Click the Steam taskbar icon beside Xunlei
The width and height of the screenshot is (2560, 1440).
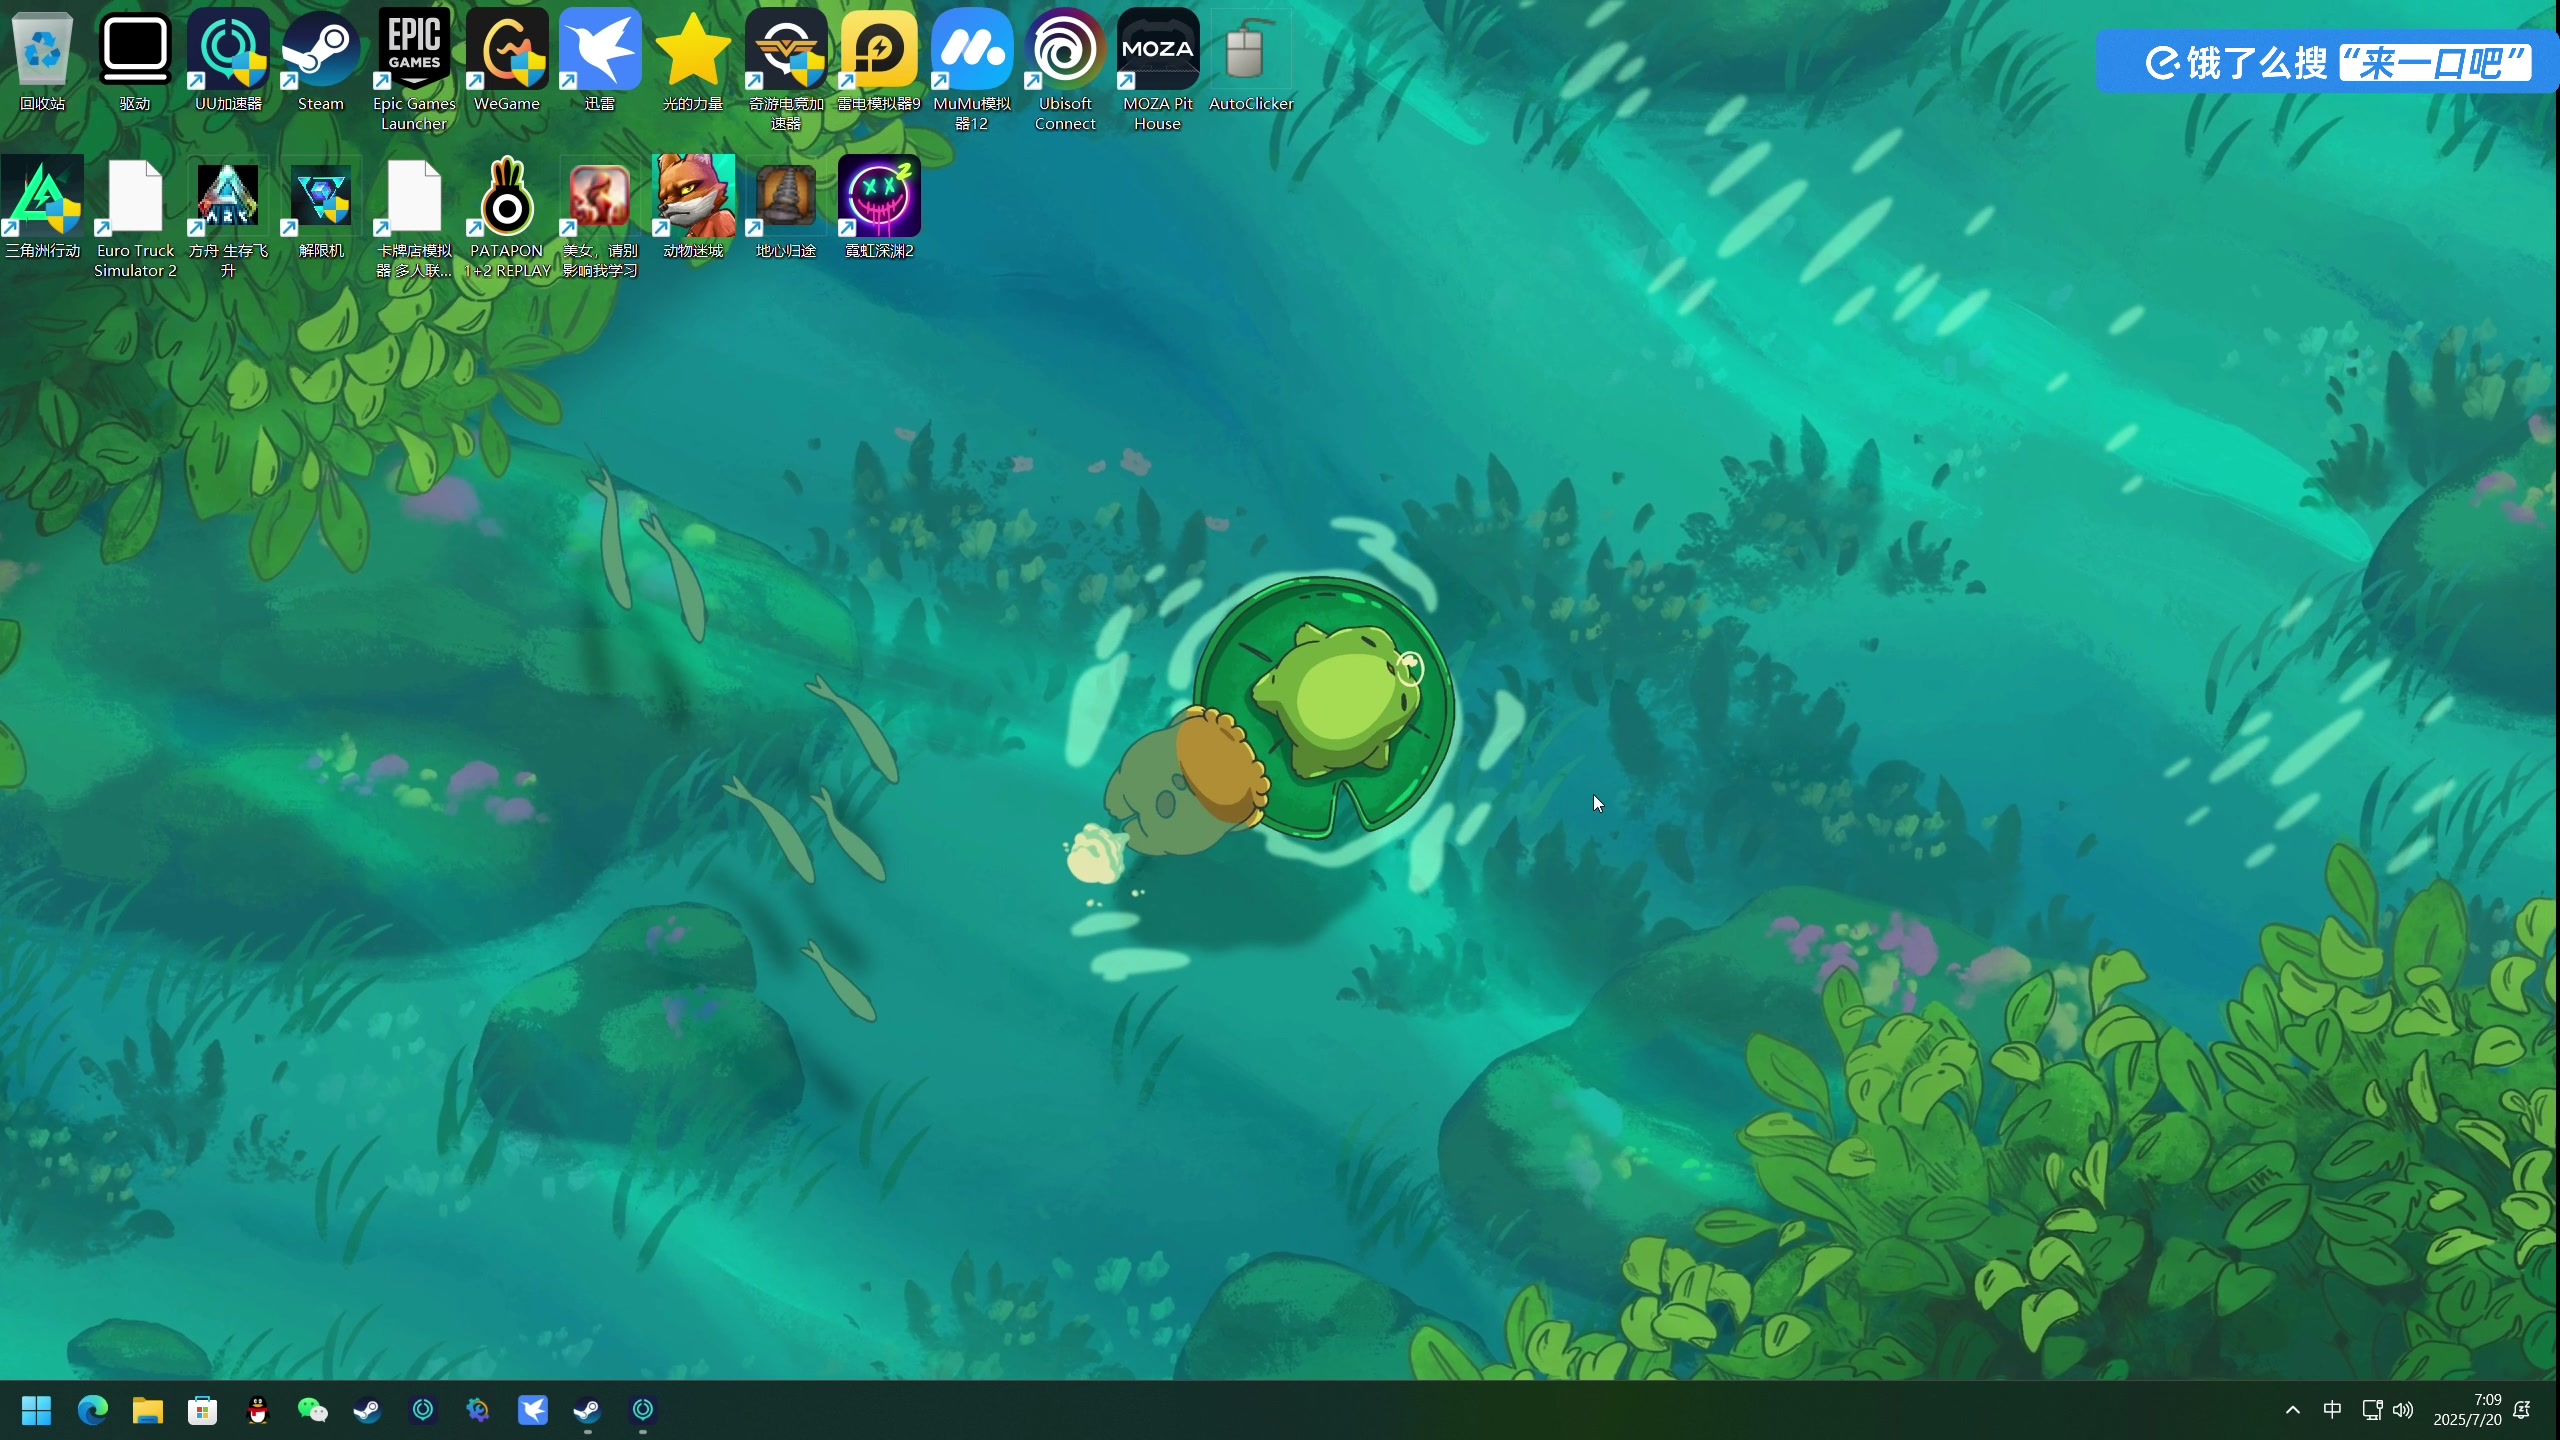click(588, 1410)
